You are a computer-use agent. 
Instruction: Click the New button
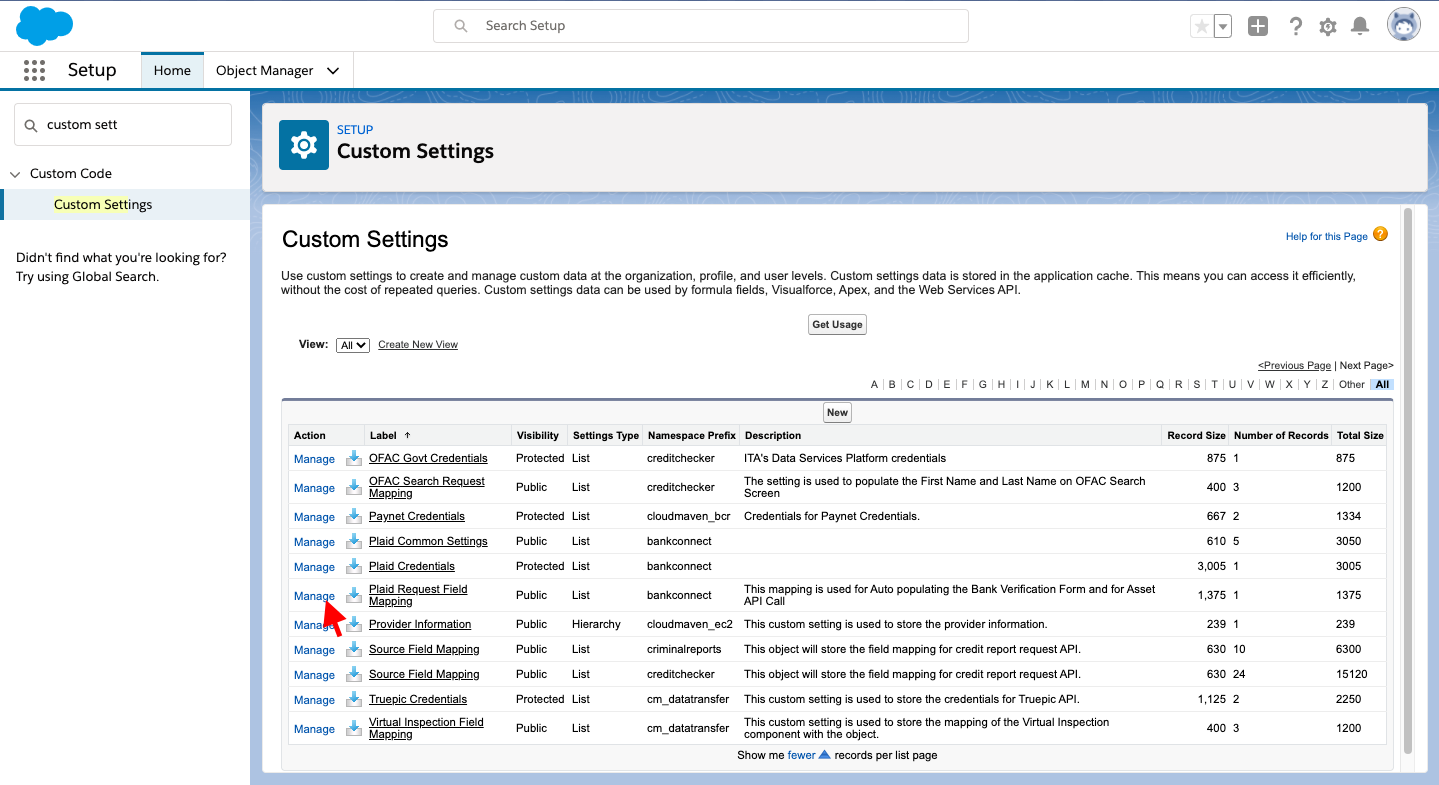point(837,412)
